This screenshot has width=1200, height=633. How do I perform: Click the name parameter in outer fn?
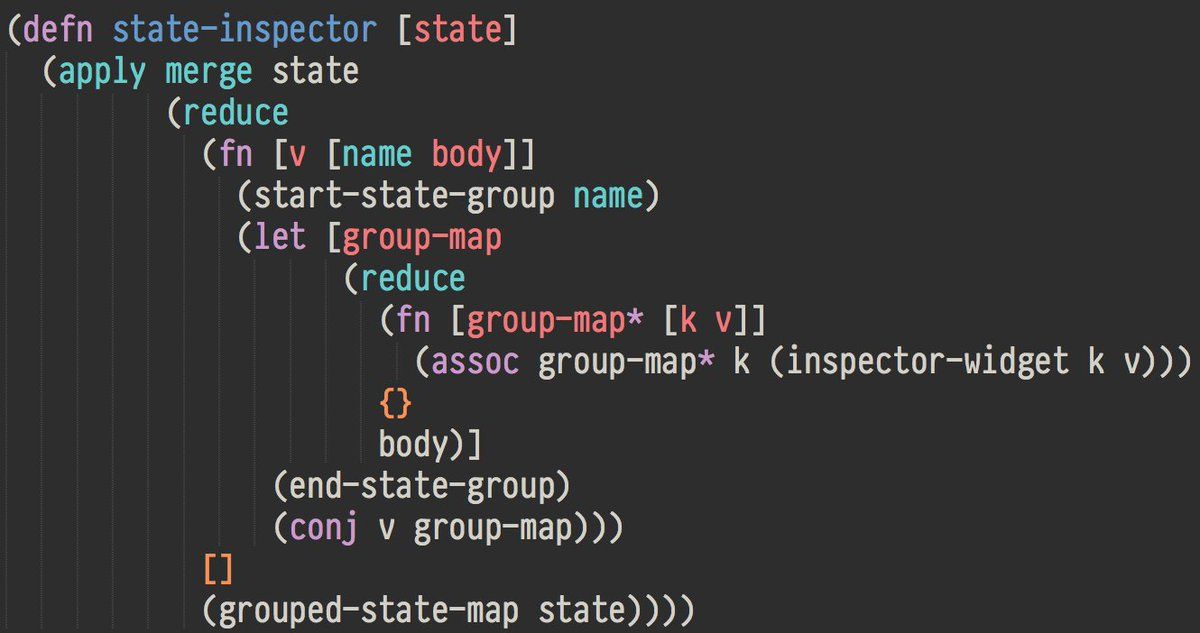(x=378, y=155)
